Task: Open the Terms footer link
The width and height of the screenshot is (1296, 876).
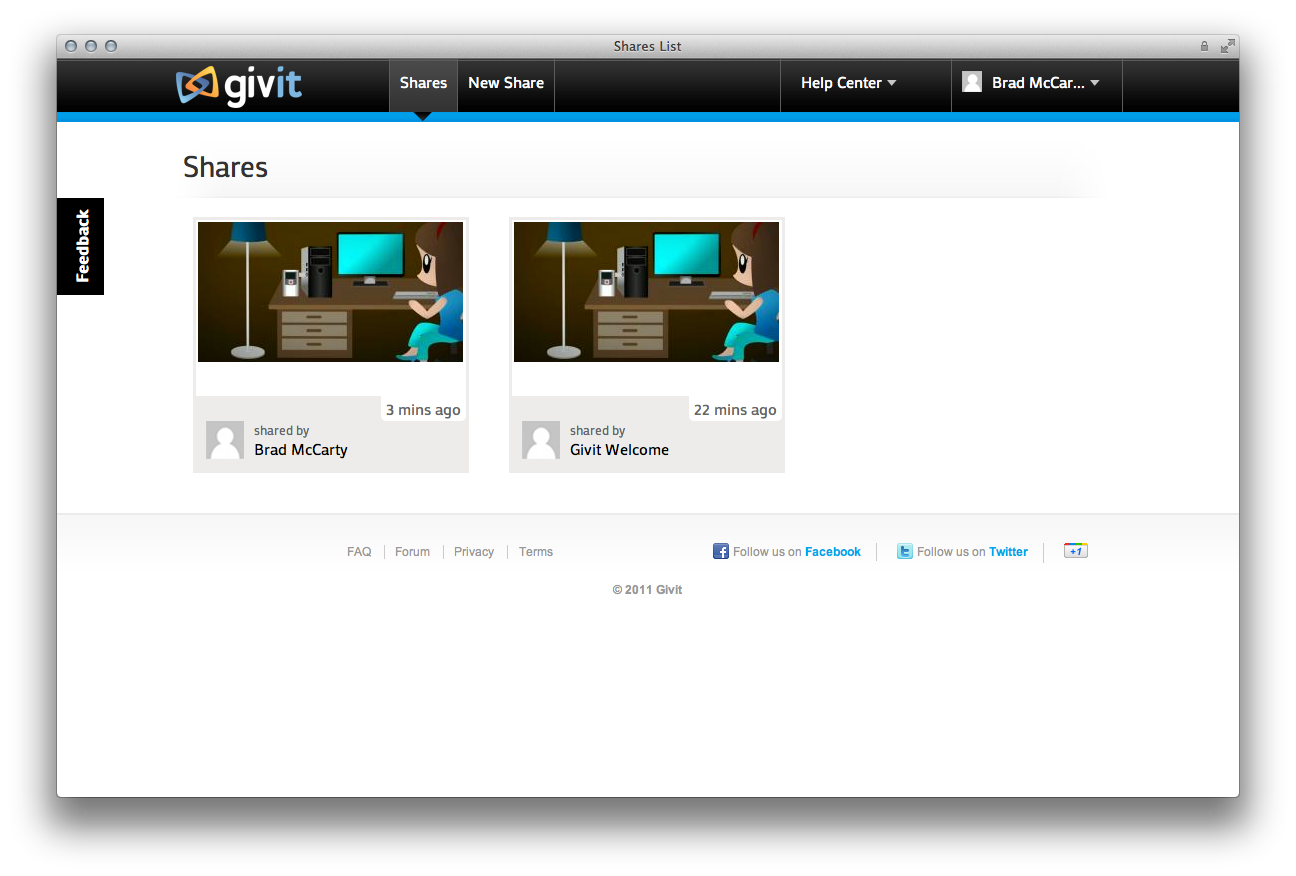Action: pyautogui.click(x=536, y=552)
